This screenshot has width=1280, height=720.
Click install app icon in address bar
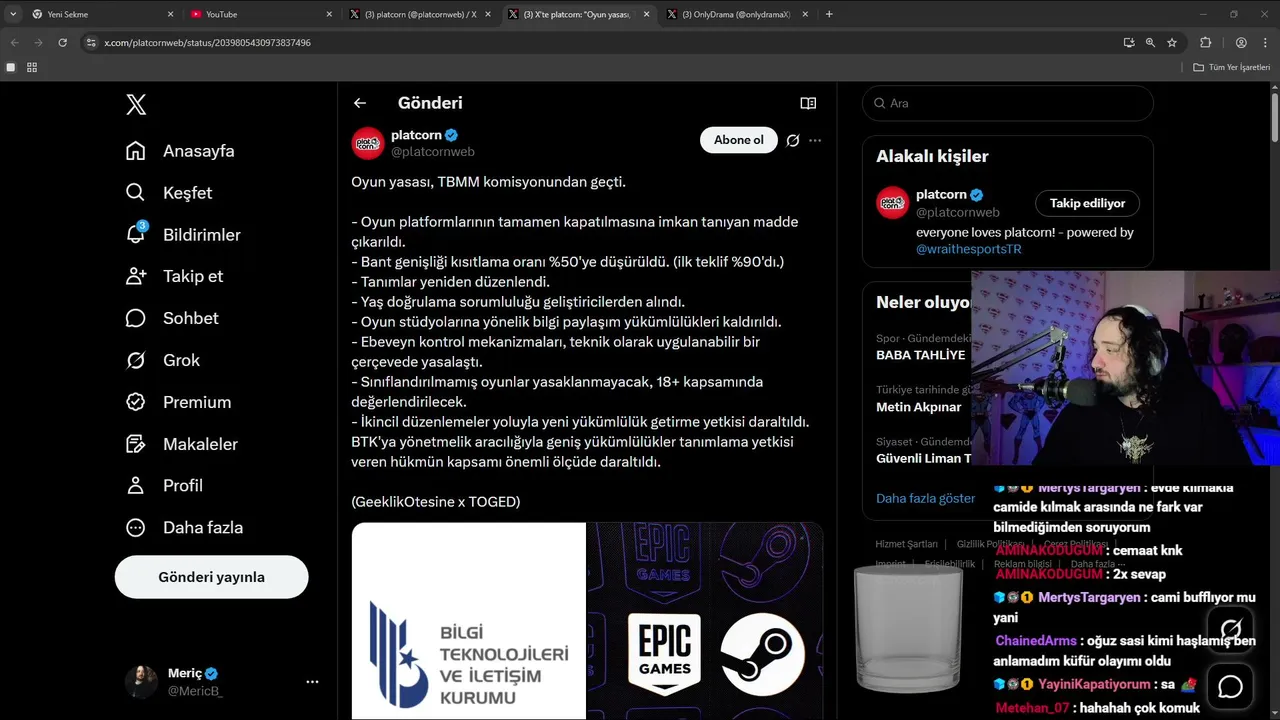[1129, 43]
